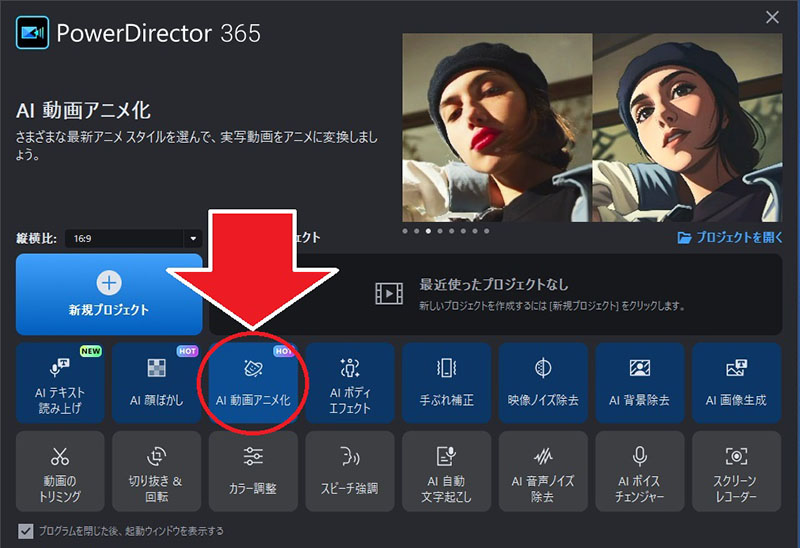The image size is (800, 548).
Task: Launch スピーチ強調 tool
Action: [350, 471]
